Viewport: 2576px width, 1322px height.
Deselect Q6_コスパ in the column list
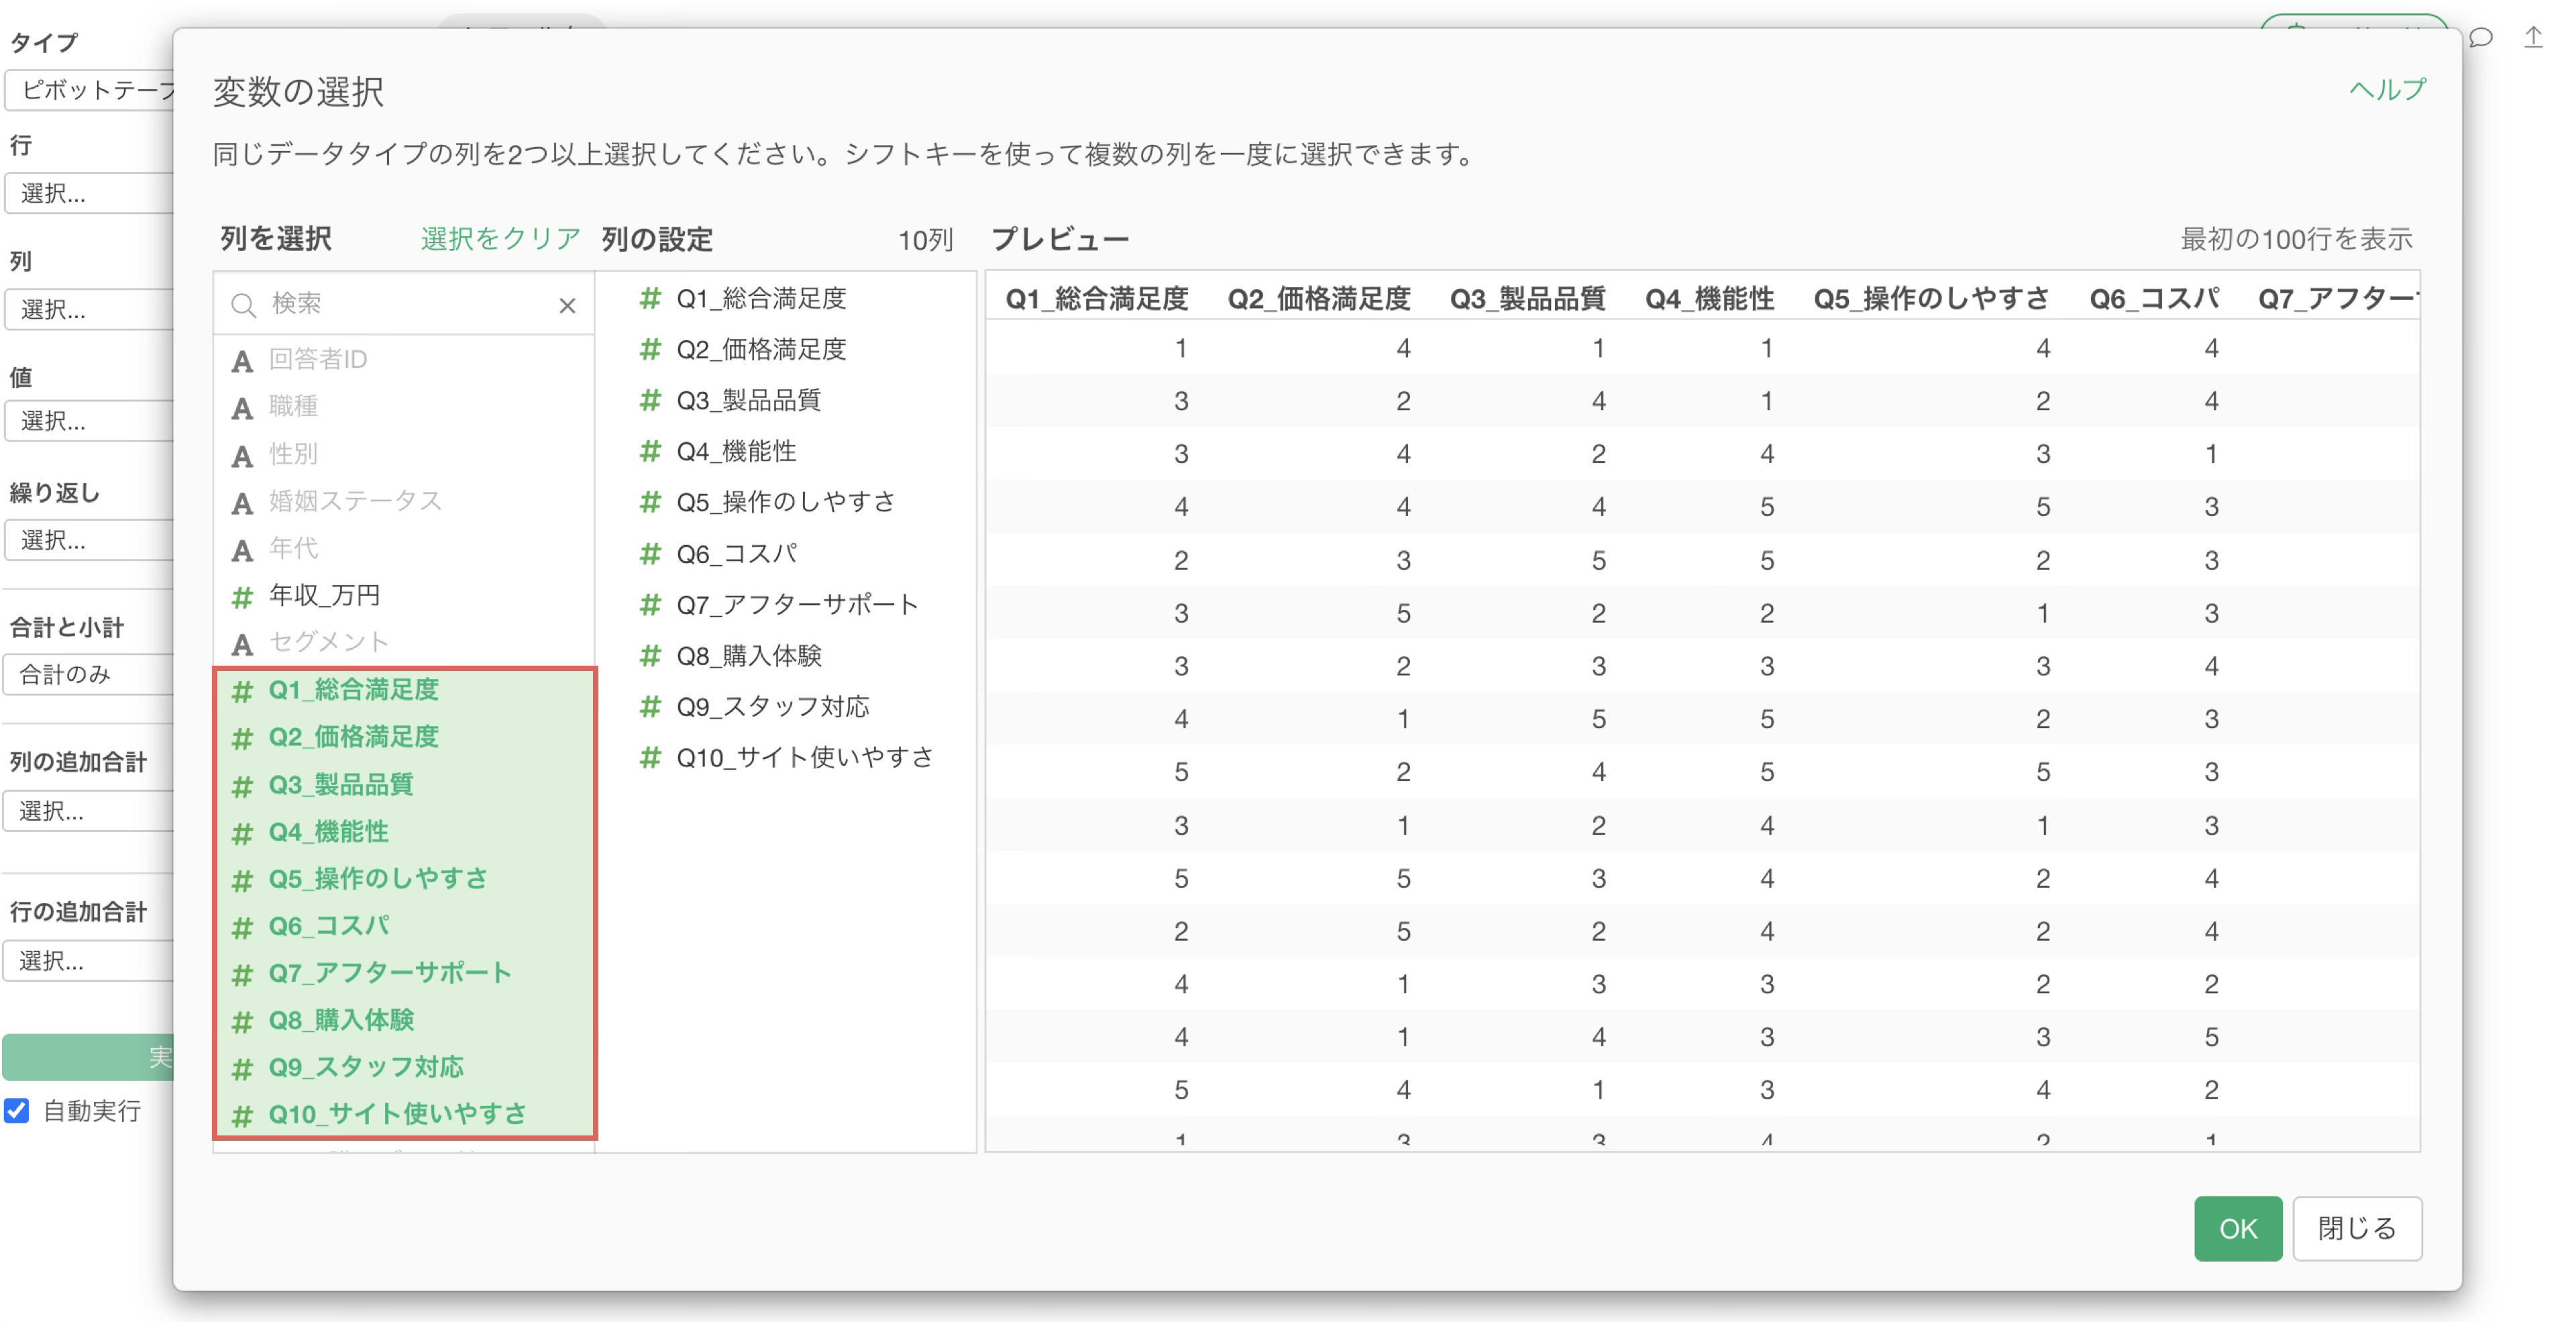pos(404,926)
